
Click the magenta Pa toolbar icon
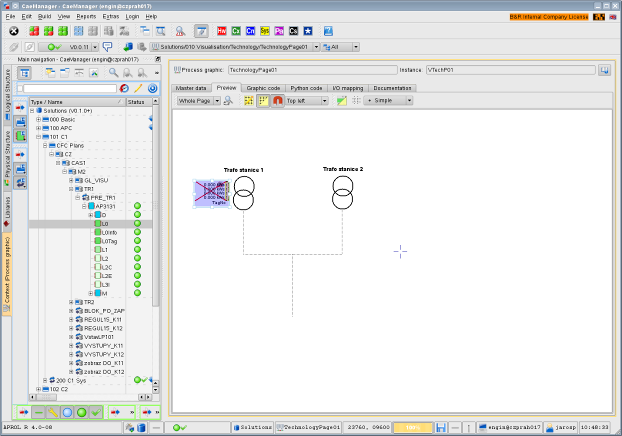279,31
